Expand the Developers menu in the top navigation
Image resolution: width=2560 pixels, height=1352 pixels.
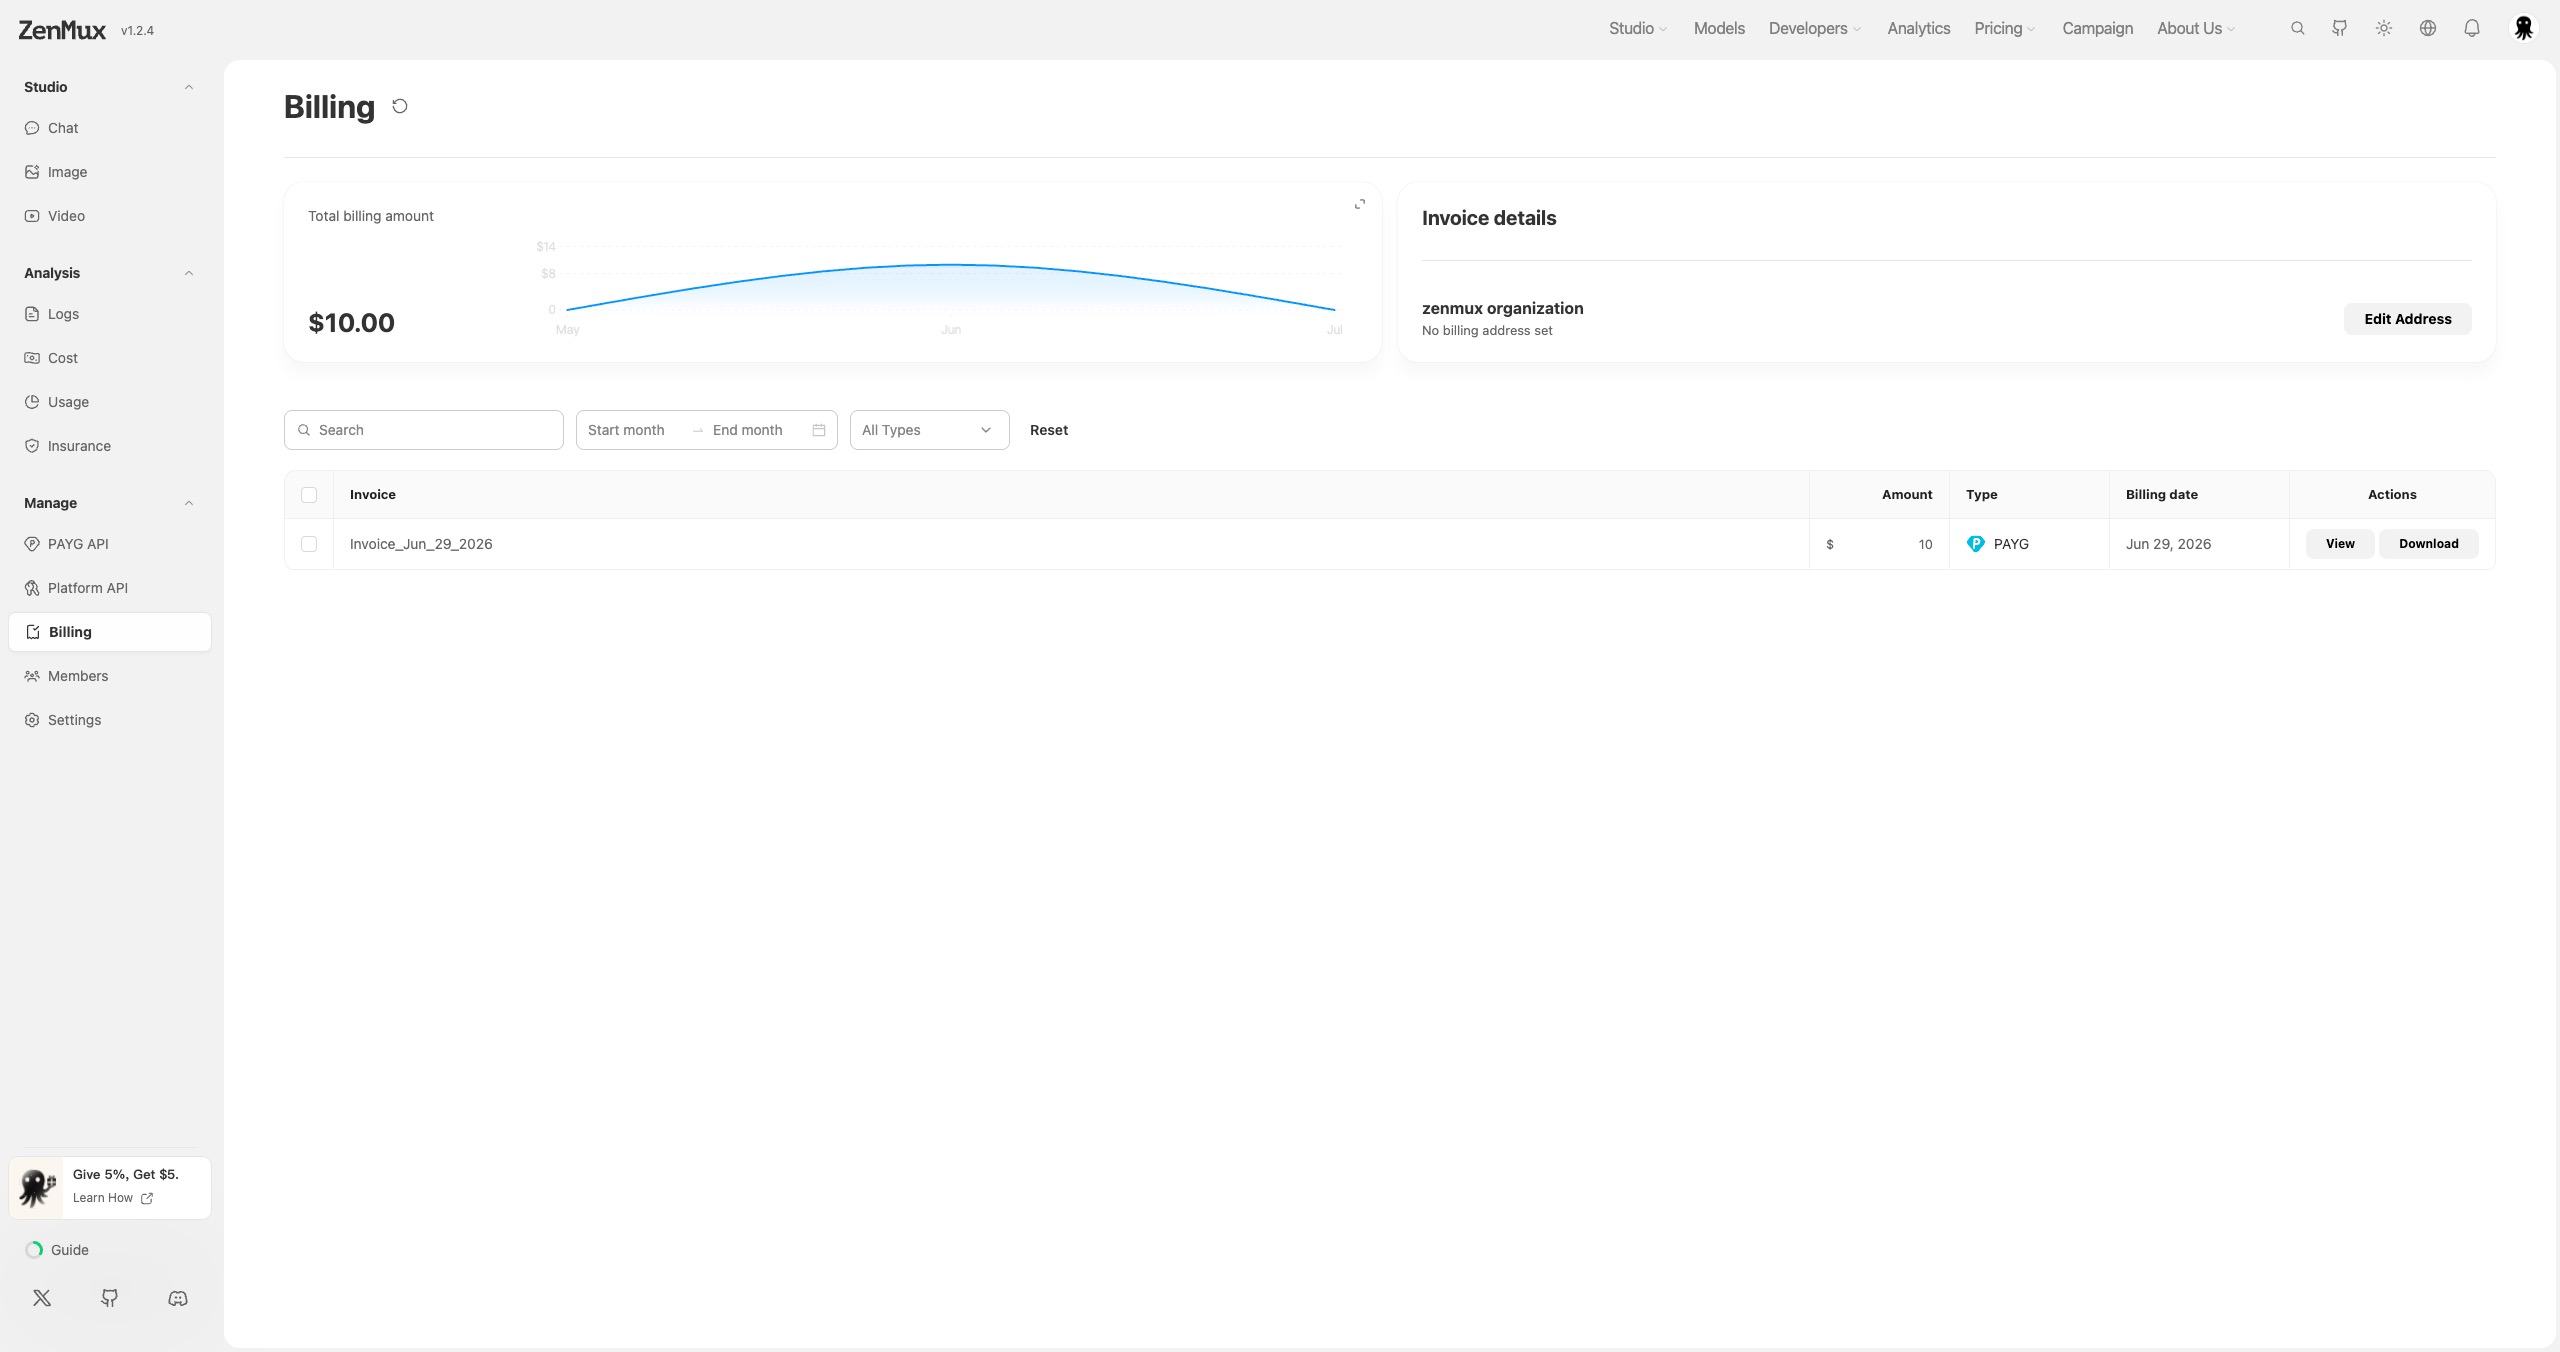[x=1815, y=28]
